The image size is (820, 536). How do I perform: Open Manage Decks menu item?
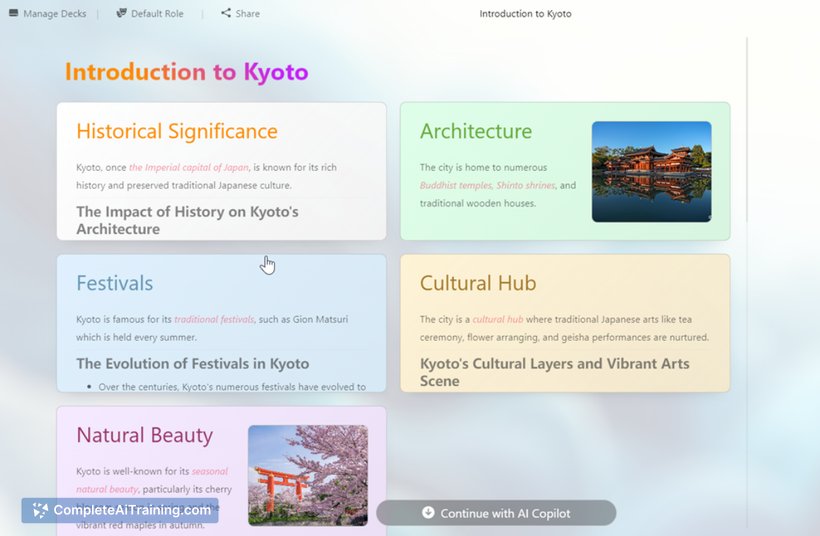(x=48, y=14)
